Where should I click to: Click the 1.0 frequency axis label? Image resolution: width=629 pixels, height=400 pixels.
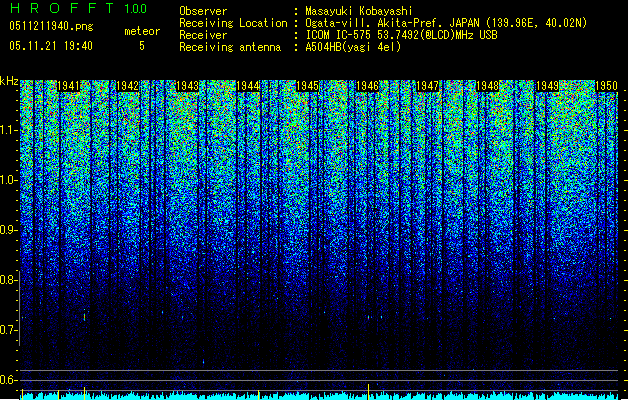(x=9, y=180)
